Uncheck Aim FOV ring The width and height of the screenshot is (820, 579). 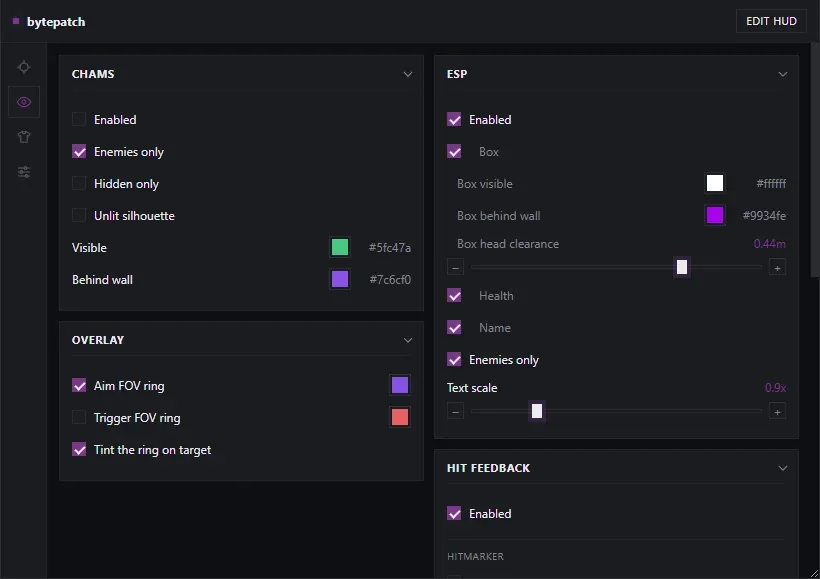click(79, 385)
